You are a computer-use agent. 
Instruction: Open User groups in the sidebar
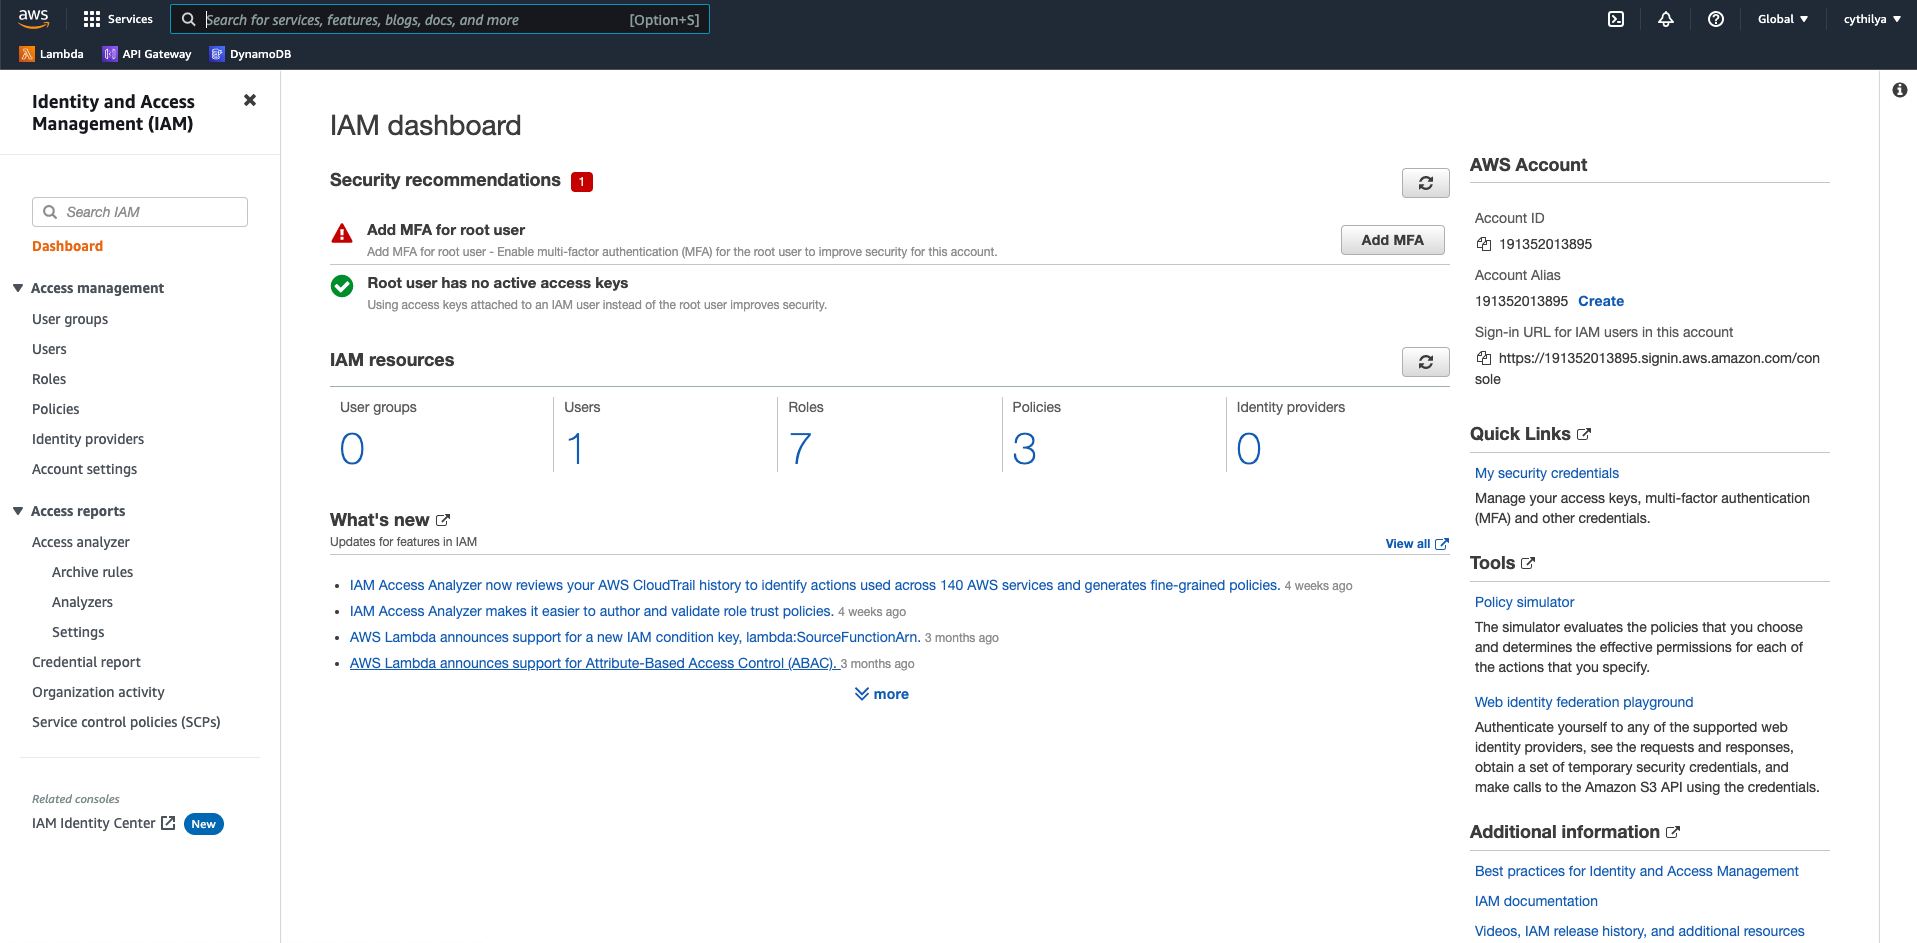coord(70,319)
